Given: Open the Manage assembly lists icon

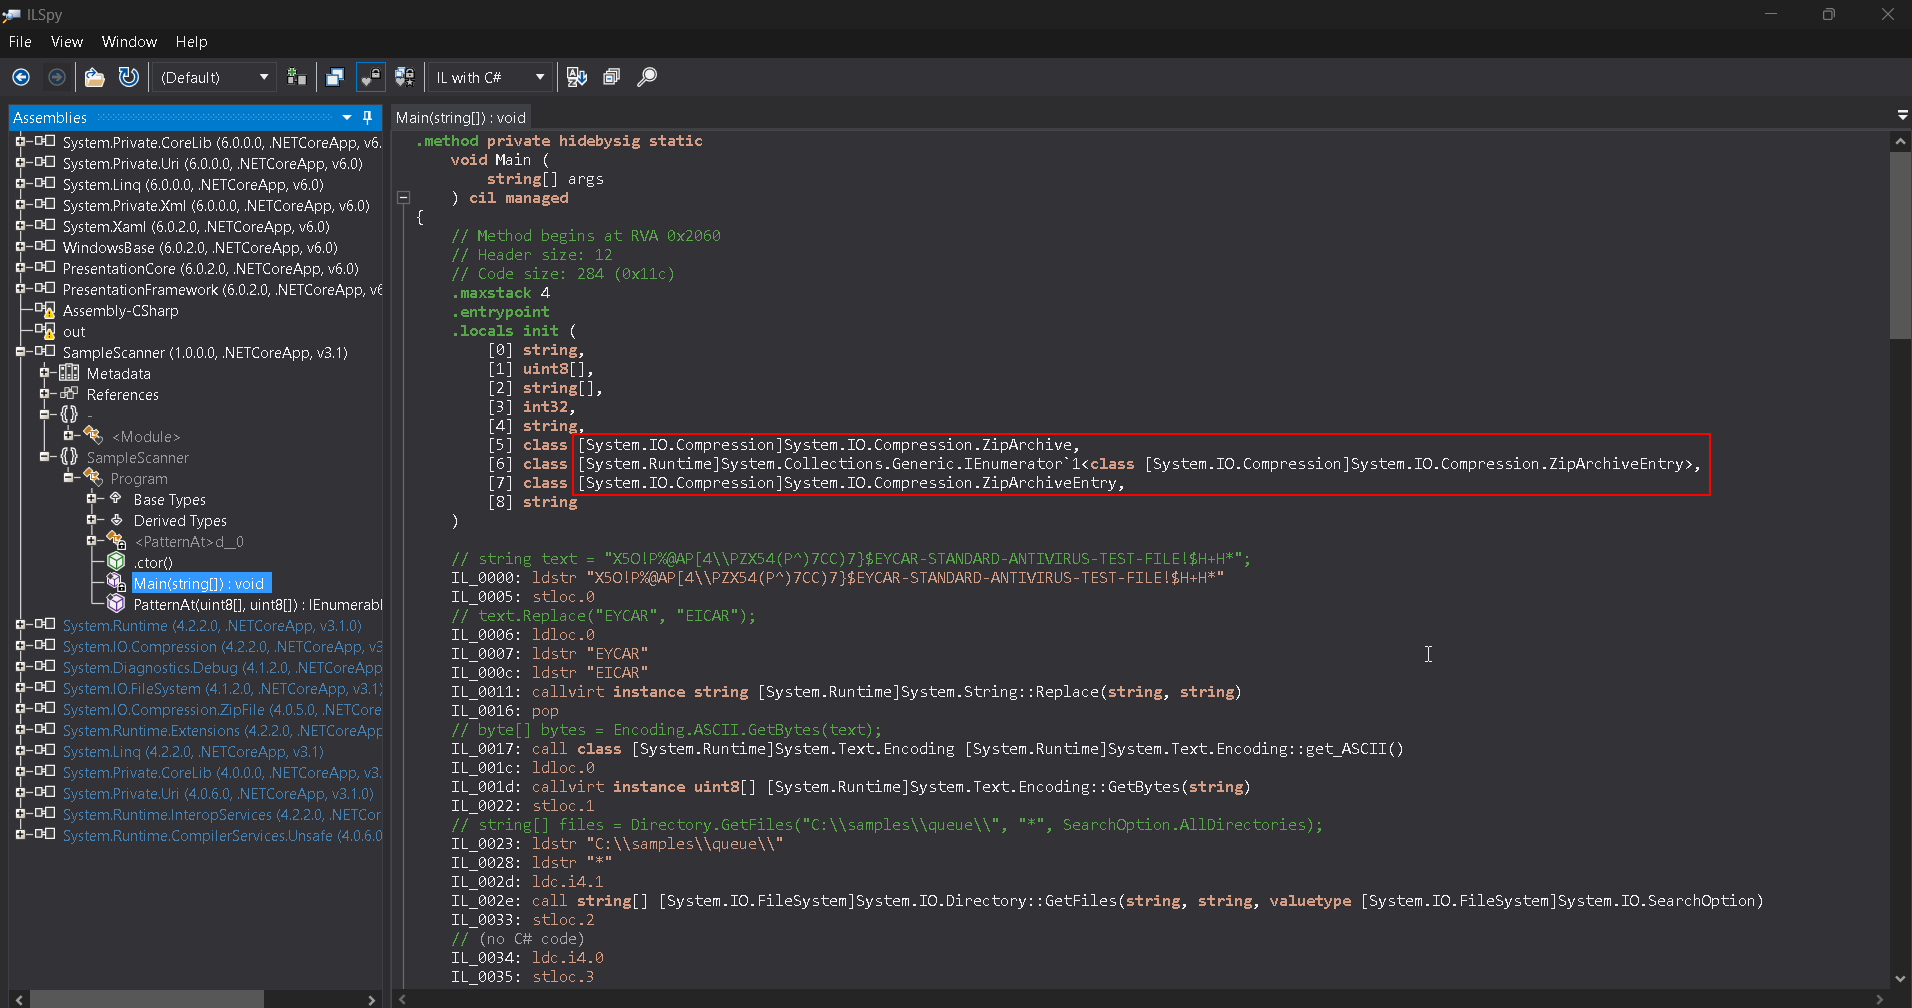Looking at the screenshot, I should (296, 77).
